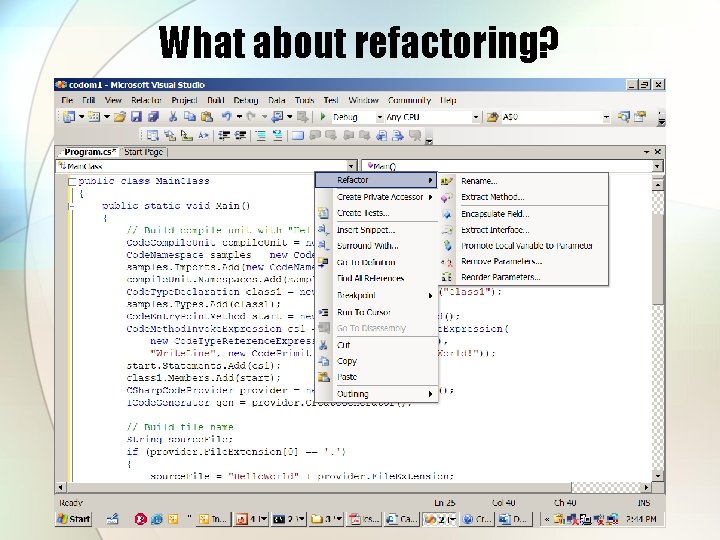The height and width of the screenshot is (540, 720).
Task: Switch to the Program.cs tab
Action: (88, 152)
